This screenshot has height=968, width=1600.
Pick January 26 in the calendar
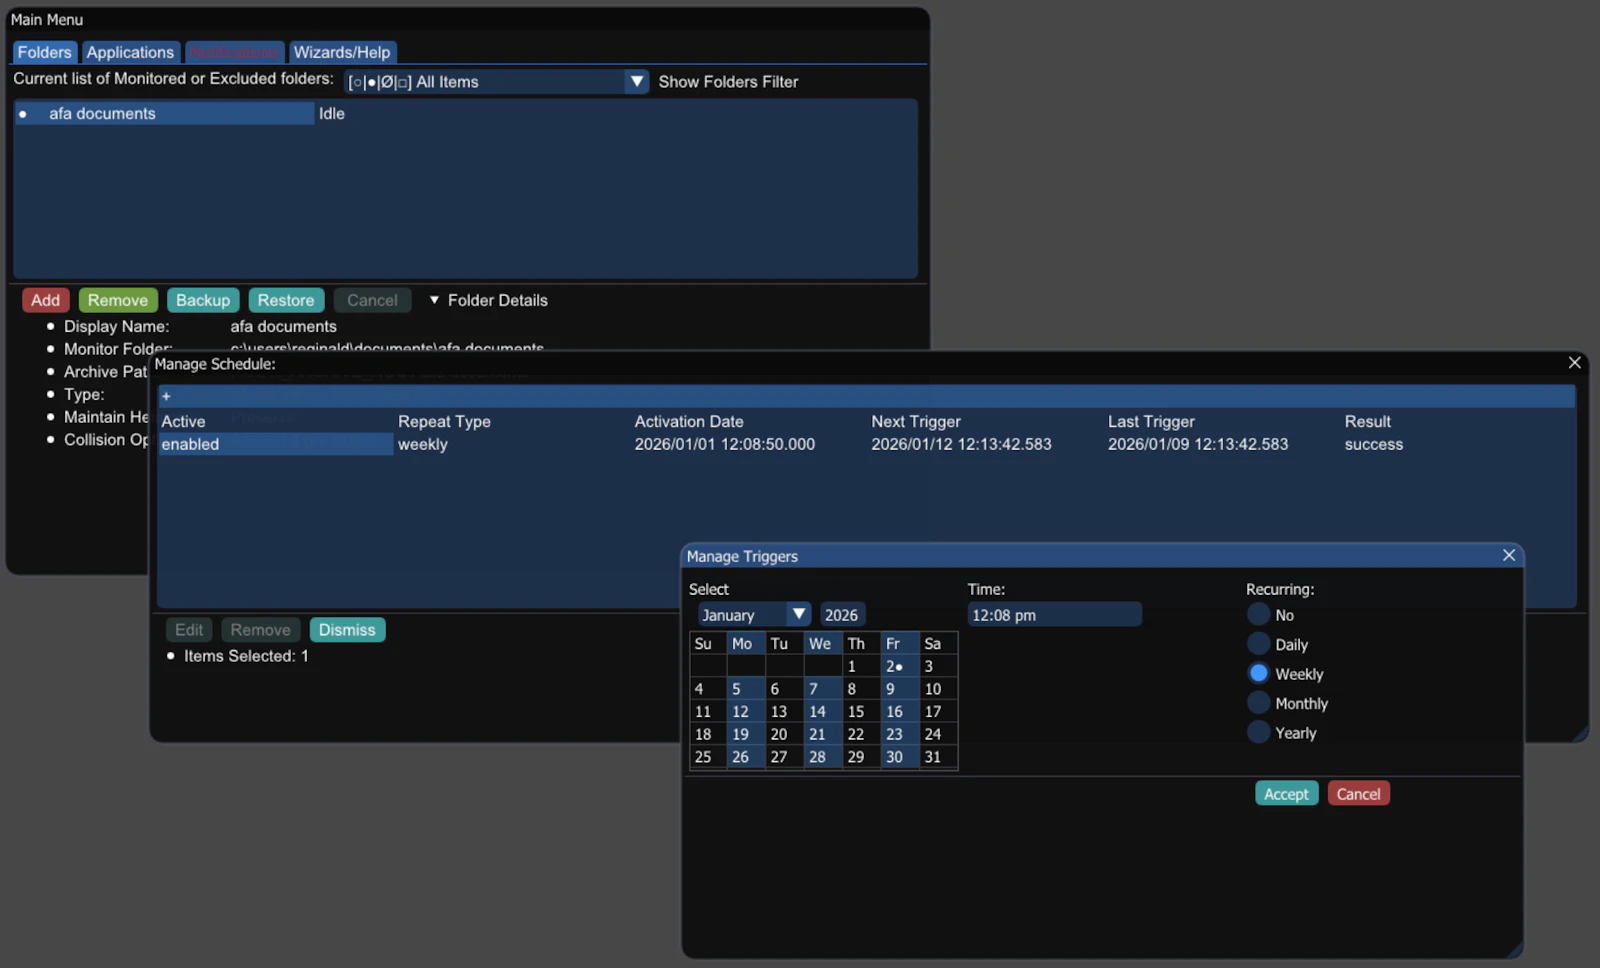point(746,757)
